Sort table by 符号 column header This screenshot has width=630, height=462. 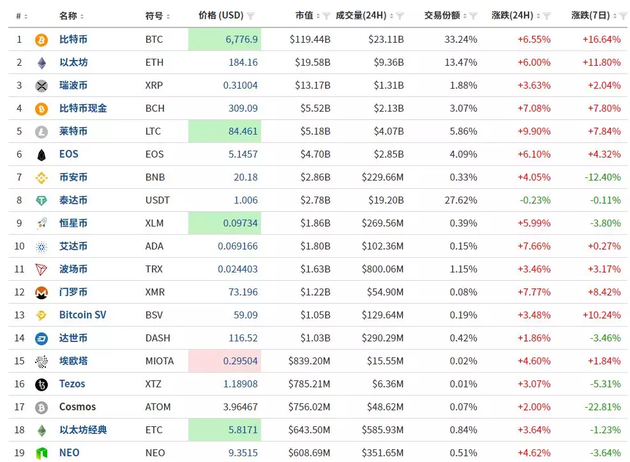tap(157, 16)
